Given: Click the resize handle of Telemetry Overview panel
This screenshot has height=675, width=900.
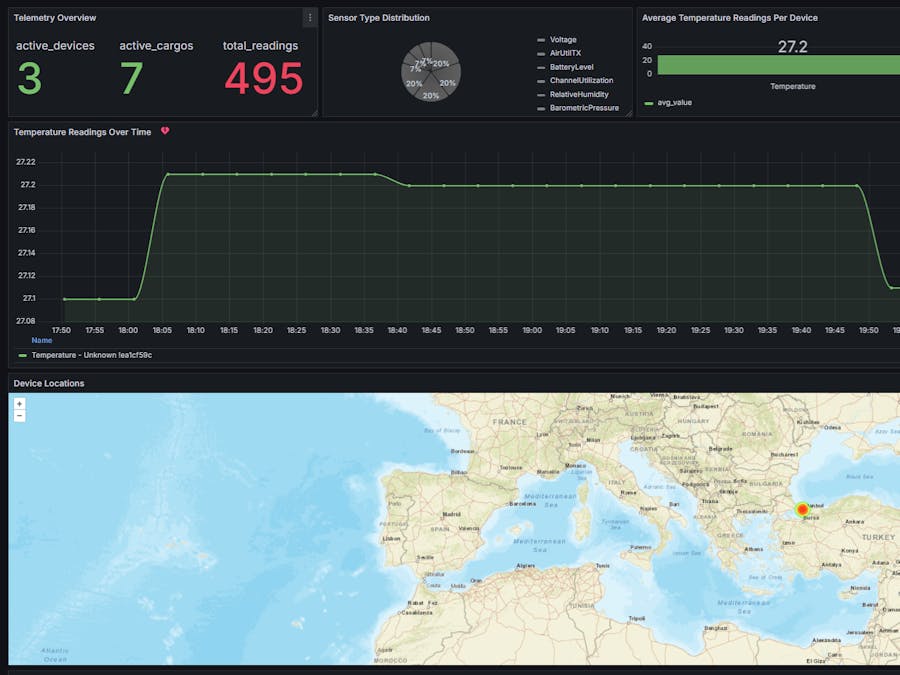Looking at the screenshot, I should point(313,113).
